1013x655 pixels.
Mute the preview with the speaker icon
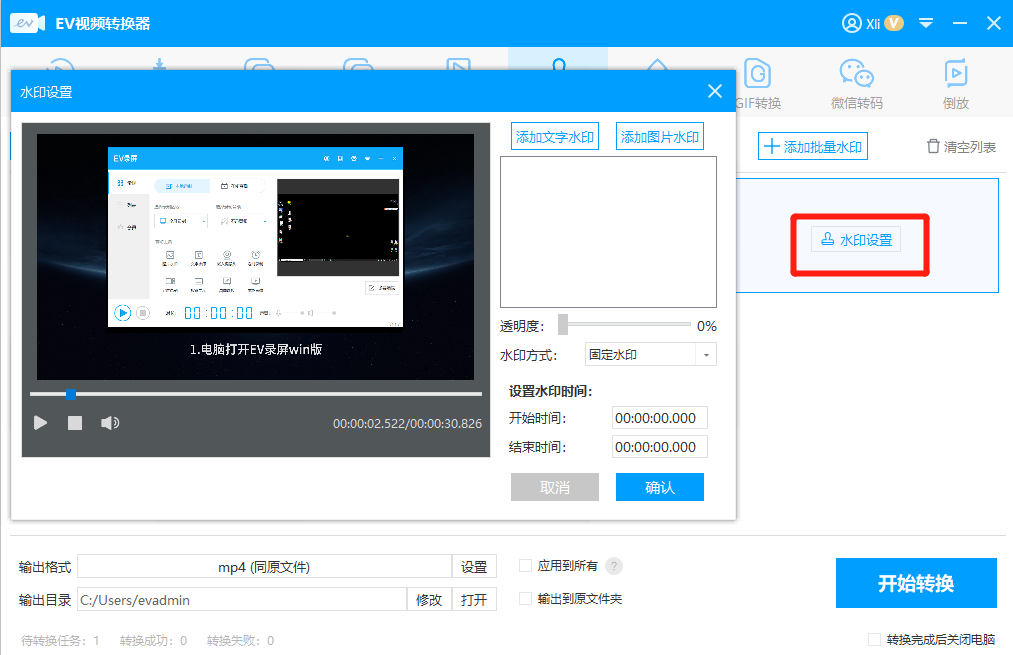click(109, 423)
